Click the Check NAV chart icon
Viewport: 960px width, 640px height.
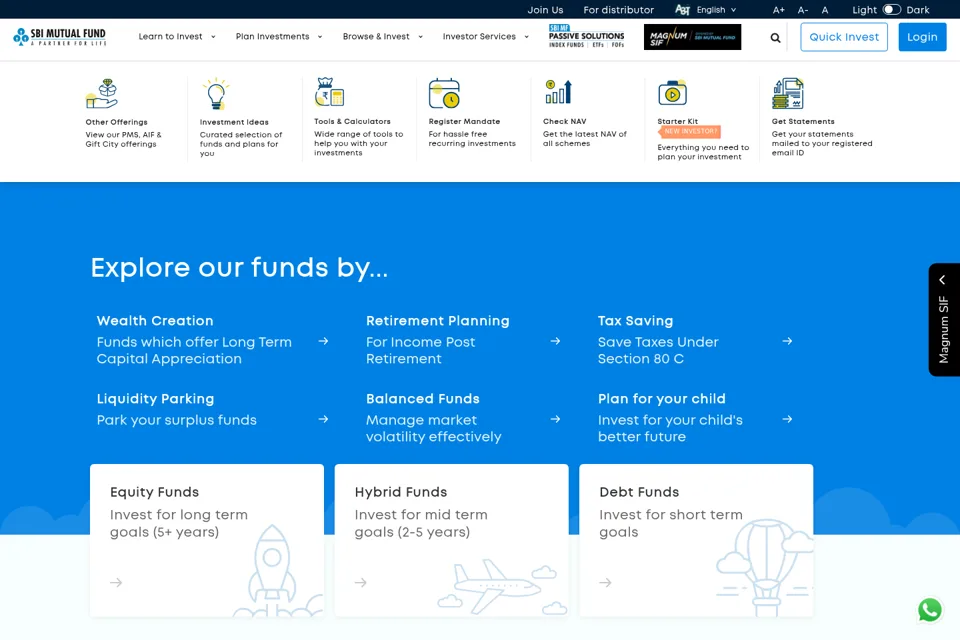pos(558,92)
